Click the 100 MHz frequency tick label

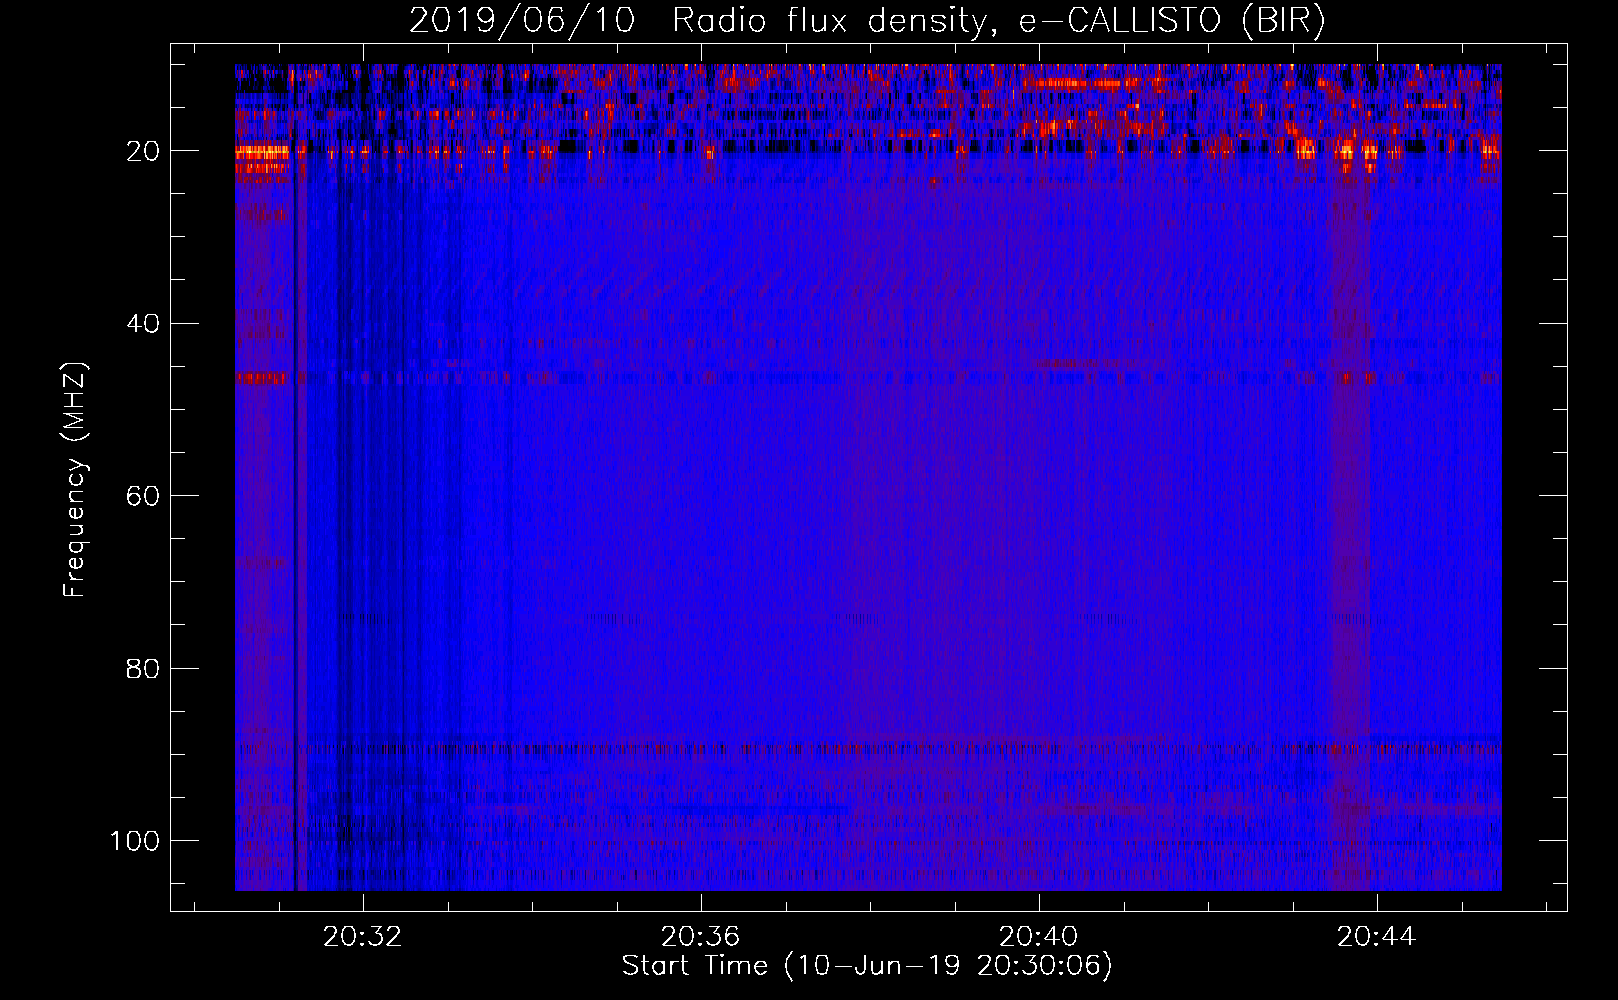click(x=135, y=841)
